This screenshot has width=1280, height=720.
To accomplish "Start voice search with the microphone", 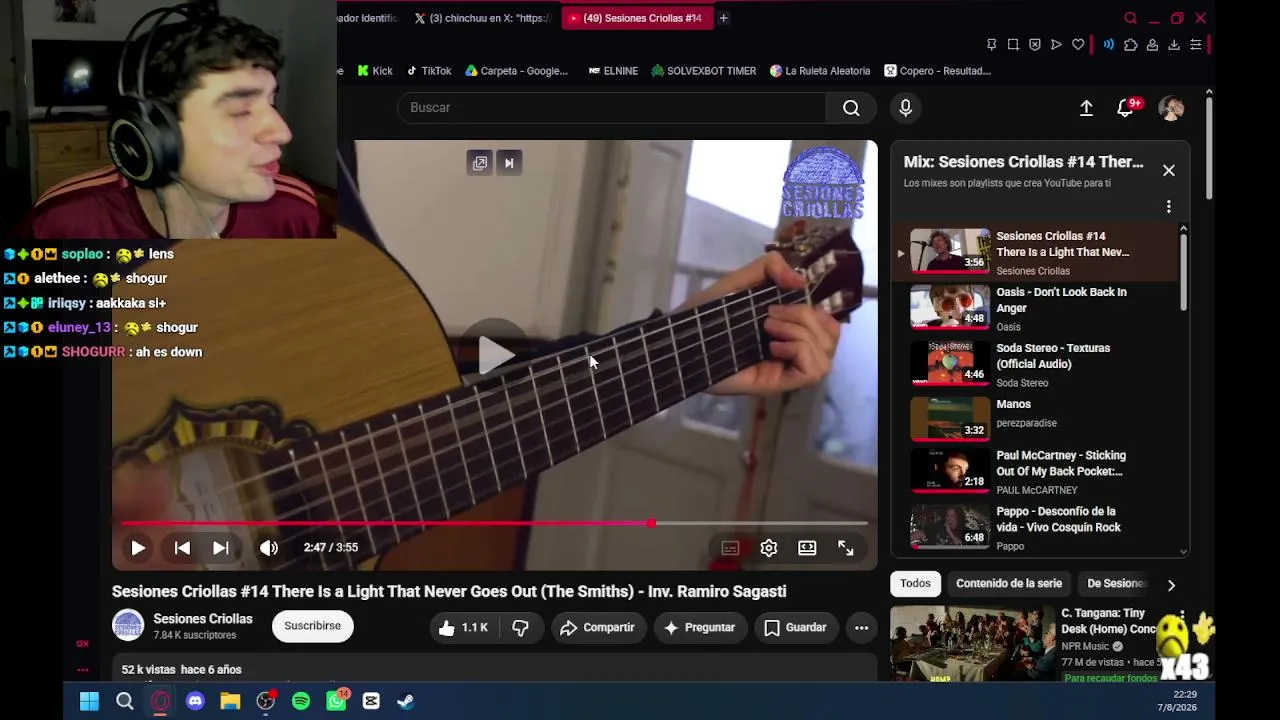I will [x=905, y=108].
